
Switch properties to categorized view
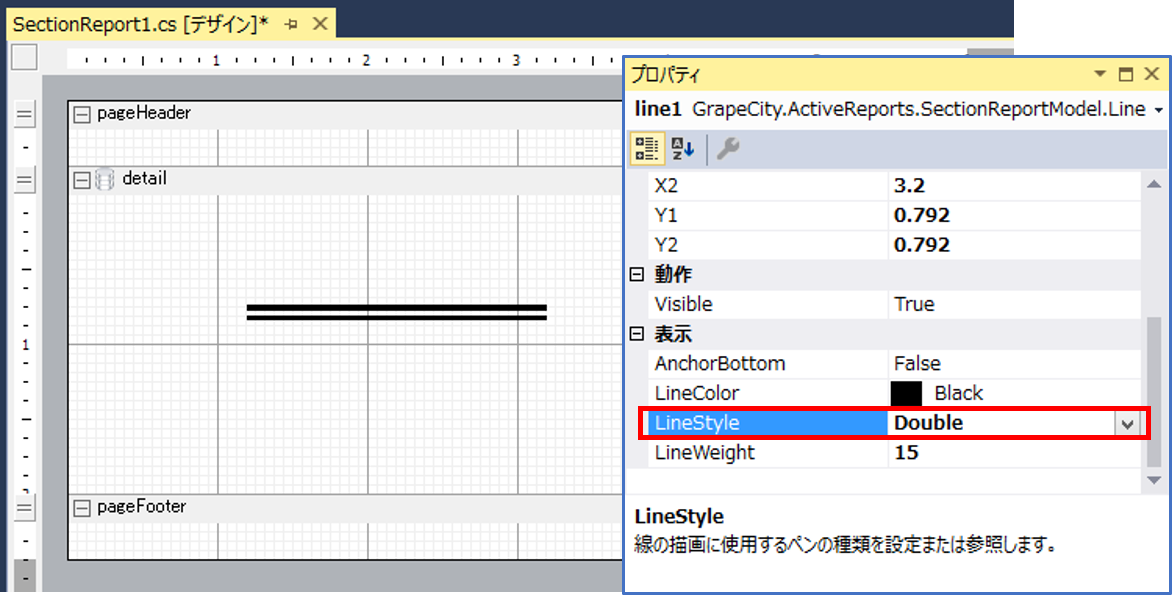(x=646, y=149)
